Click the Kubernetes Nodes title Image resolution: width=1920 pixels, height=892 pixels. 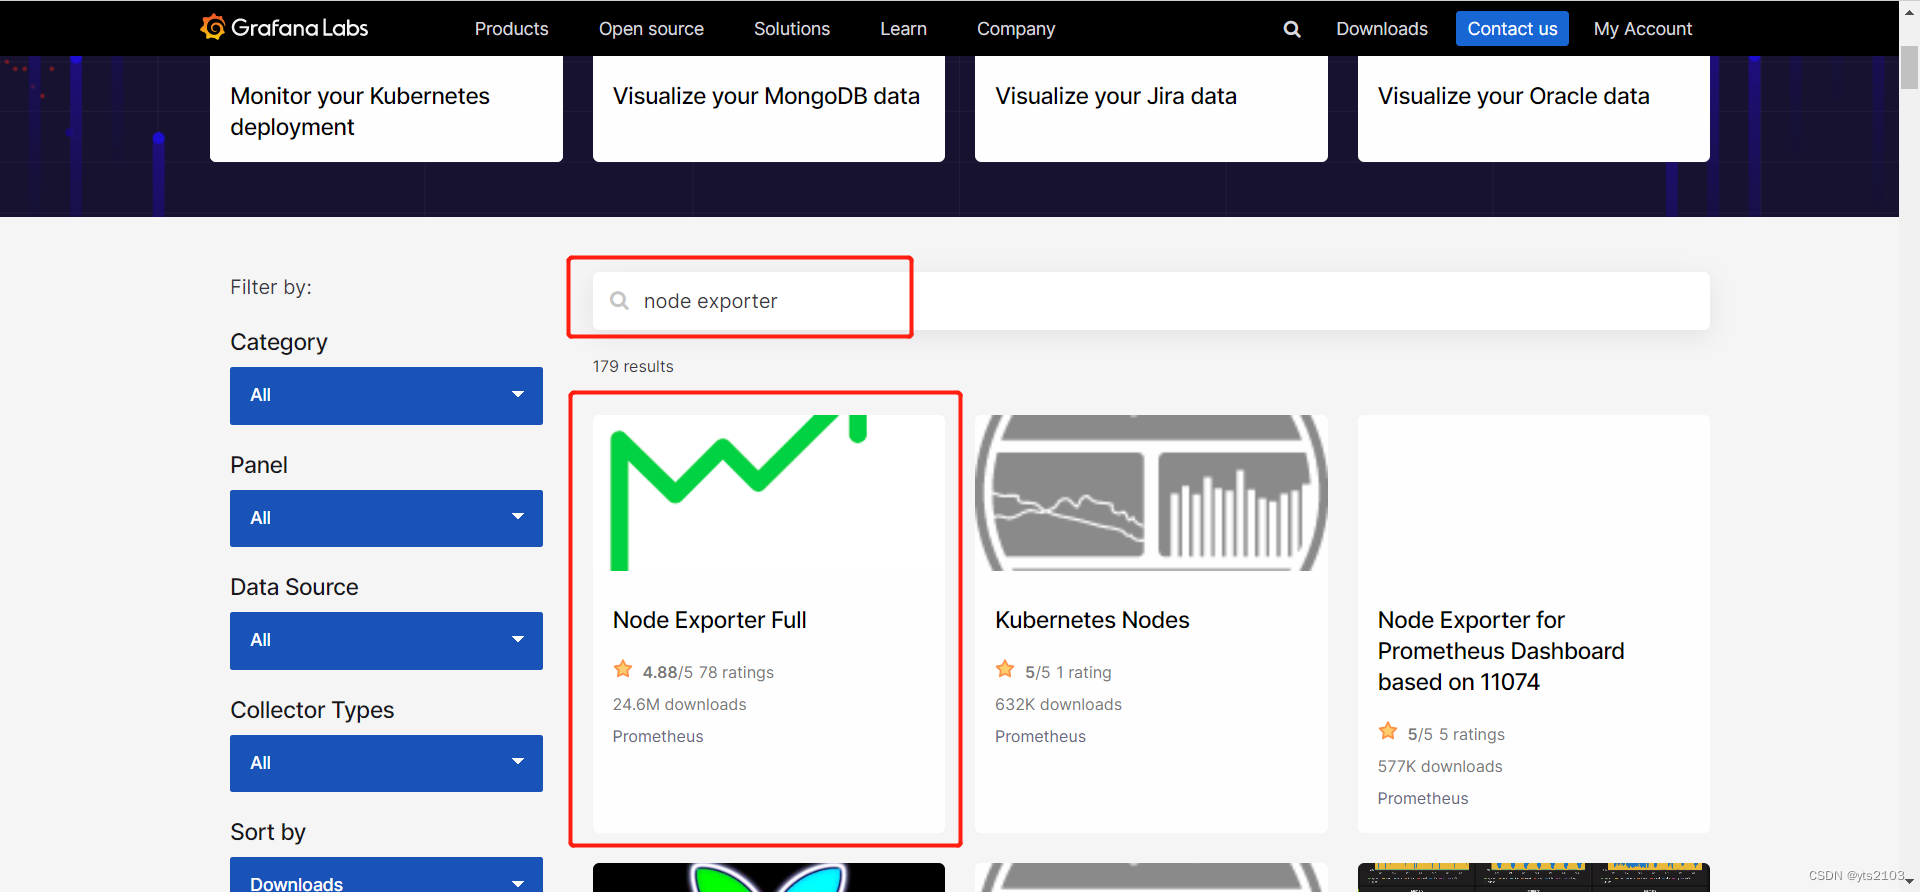pos(1092,620)
